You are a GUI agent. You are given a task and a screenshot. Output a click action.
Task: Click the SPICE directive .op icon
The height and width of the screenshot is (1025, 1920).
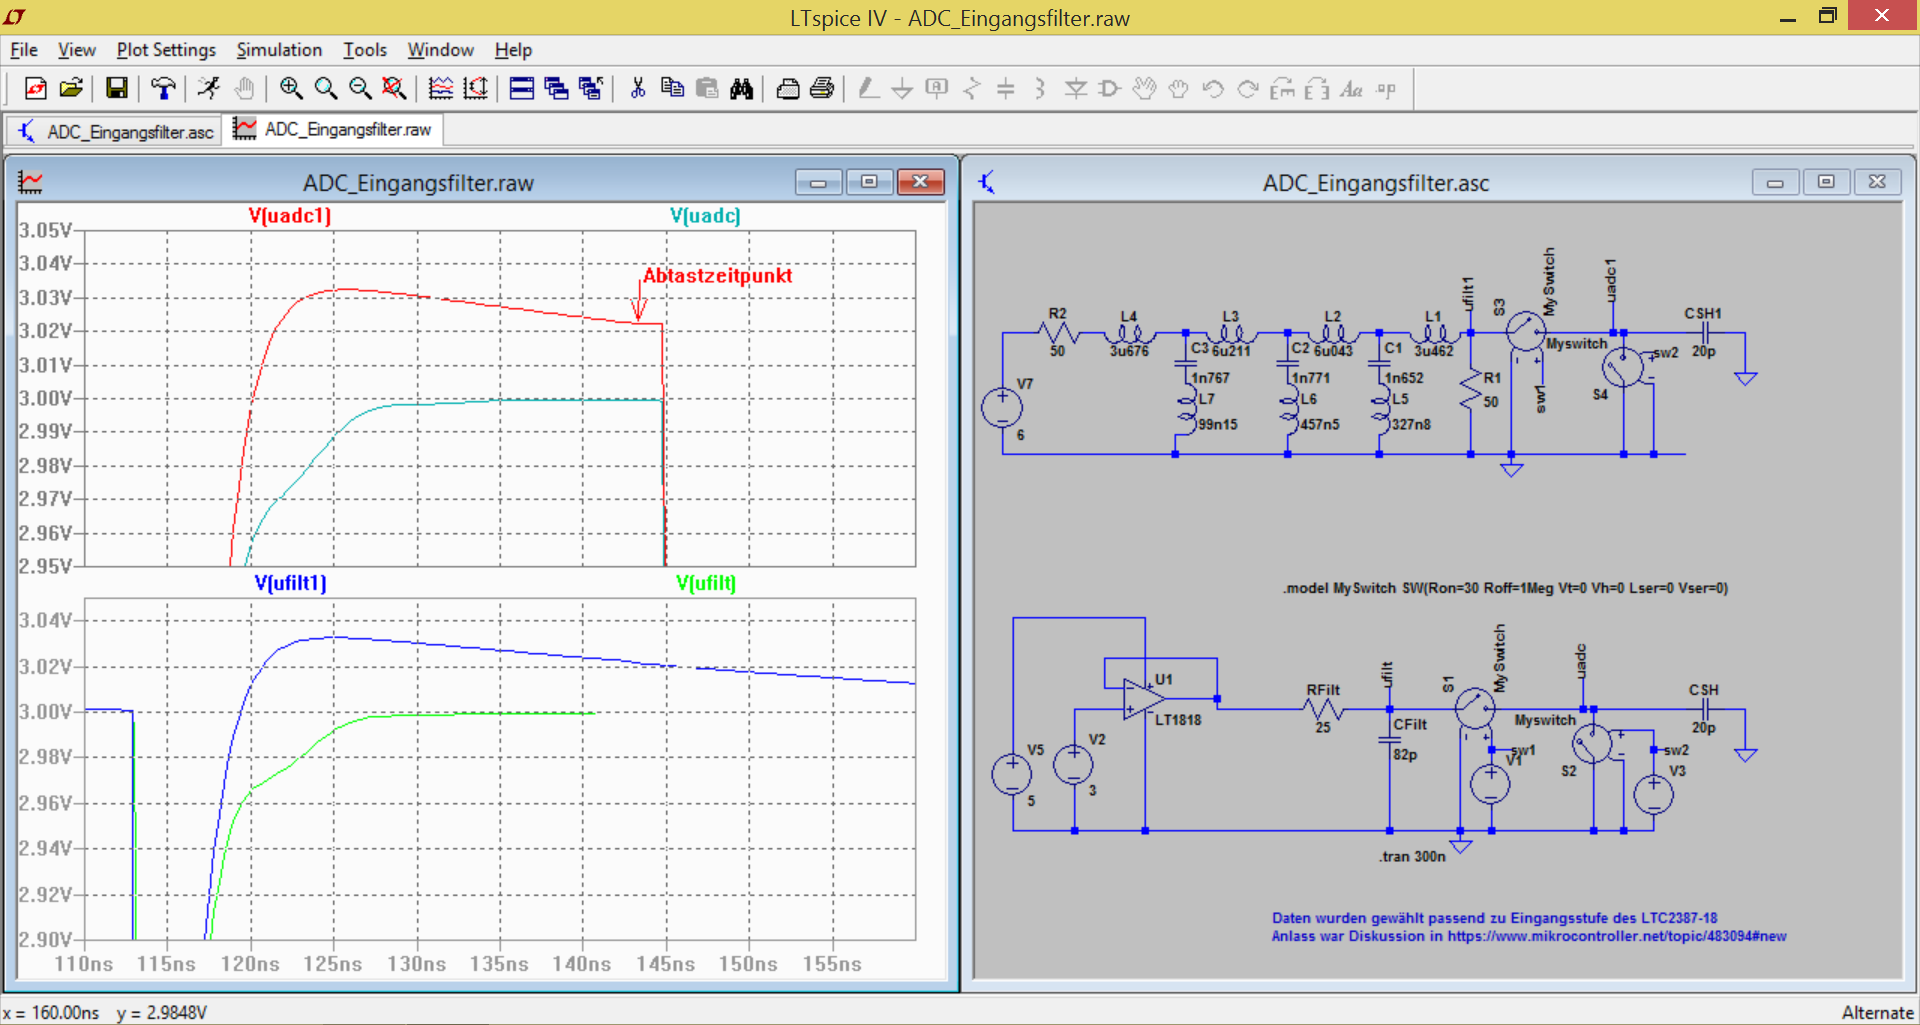coord(1387,89)
